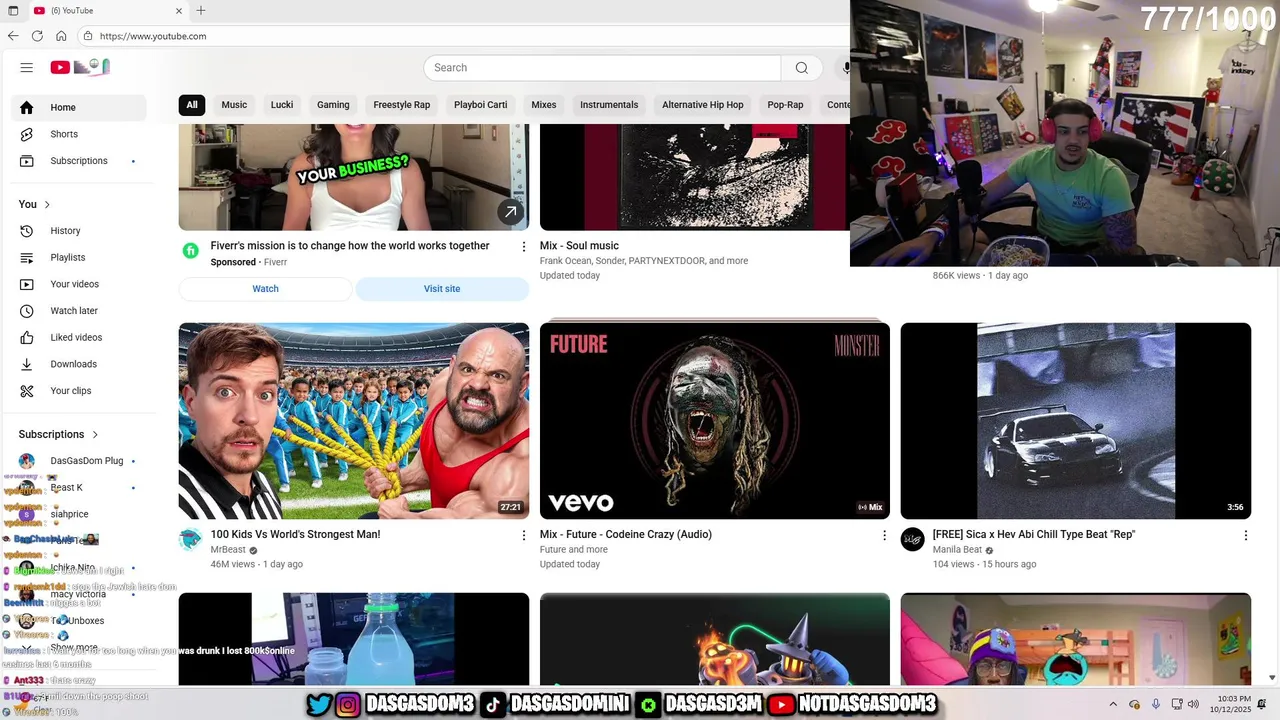1280x720 pixels.
Task: Click the Manila Beat channel avatar
Action: click(912, 540)
